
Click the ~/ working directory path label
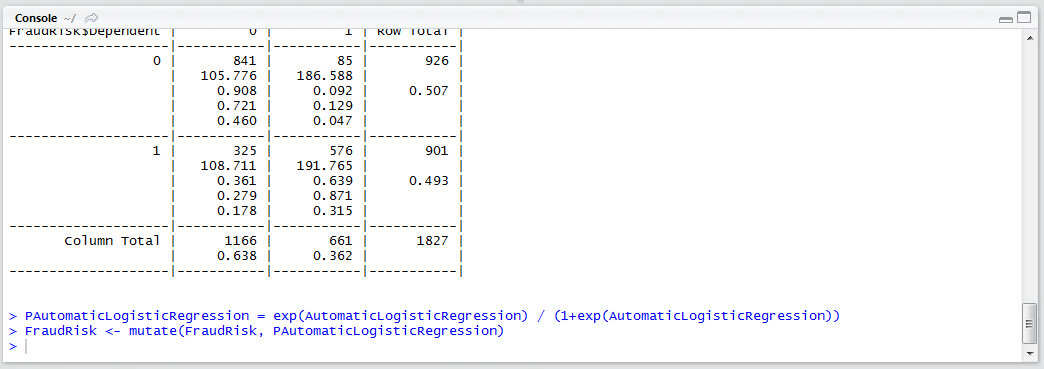[x=69, y=18]
